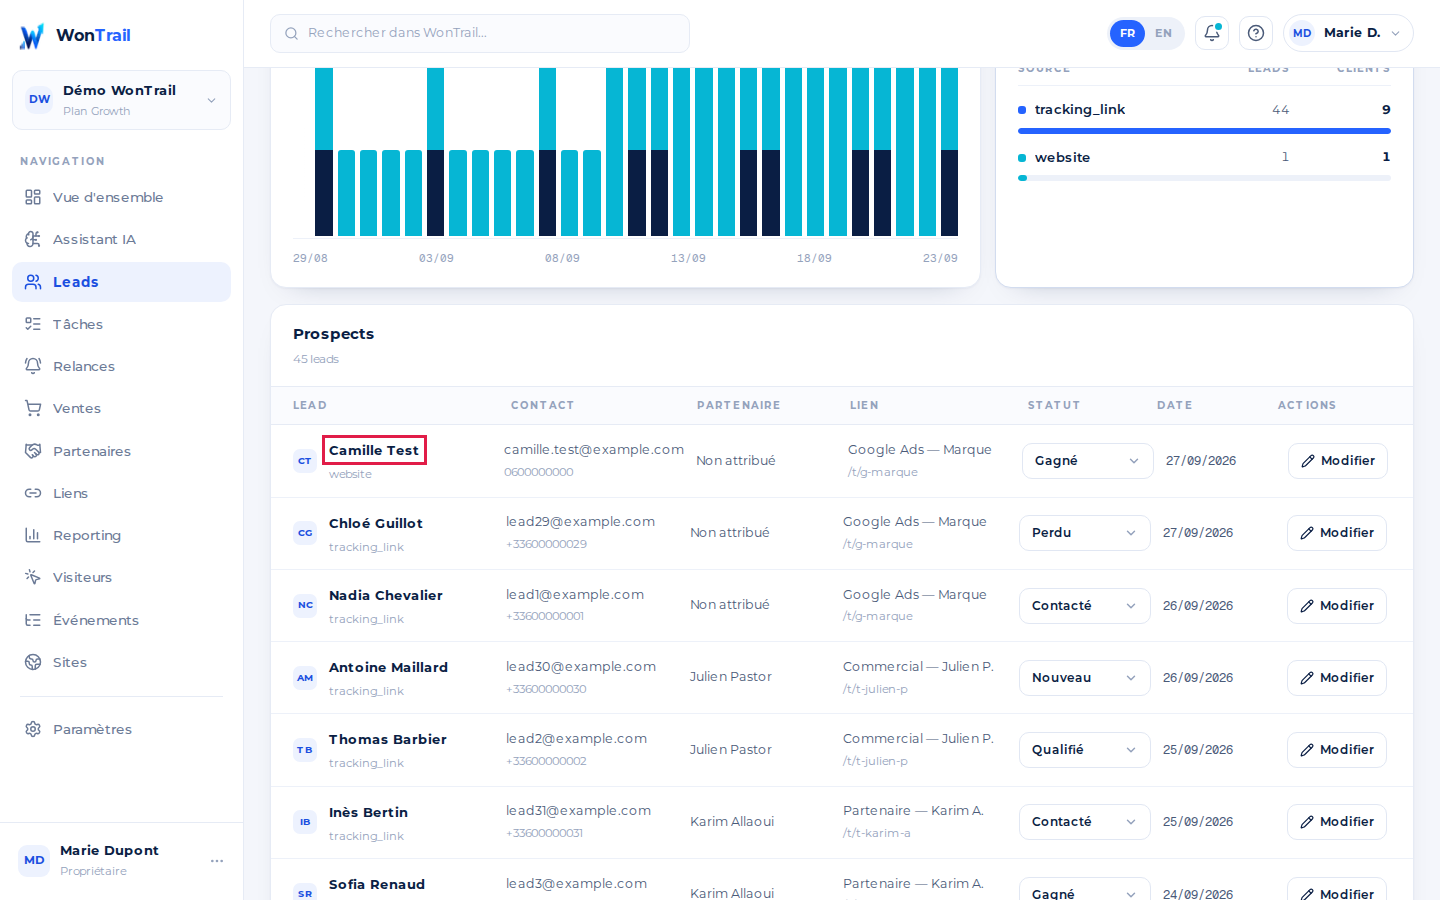Screen dimensions: 1440x900
Task: Click the IB avatar of Inès Bertin
Action: coord(305,822)
